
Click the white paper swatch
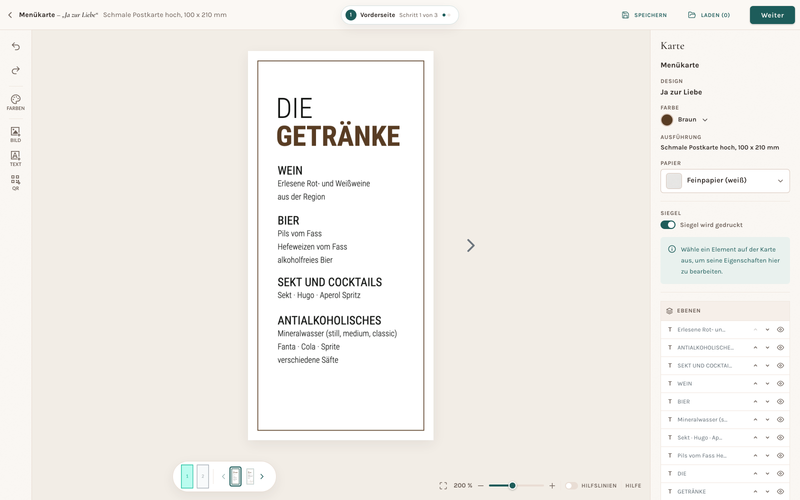click(674, 181)
